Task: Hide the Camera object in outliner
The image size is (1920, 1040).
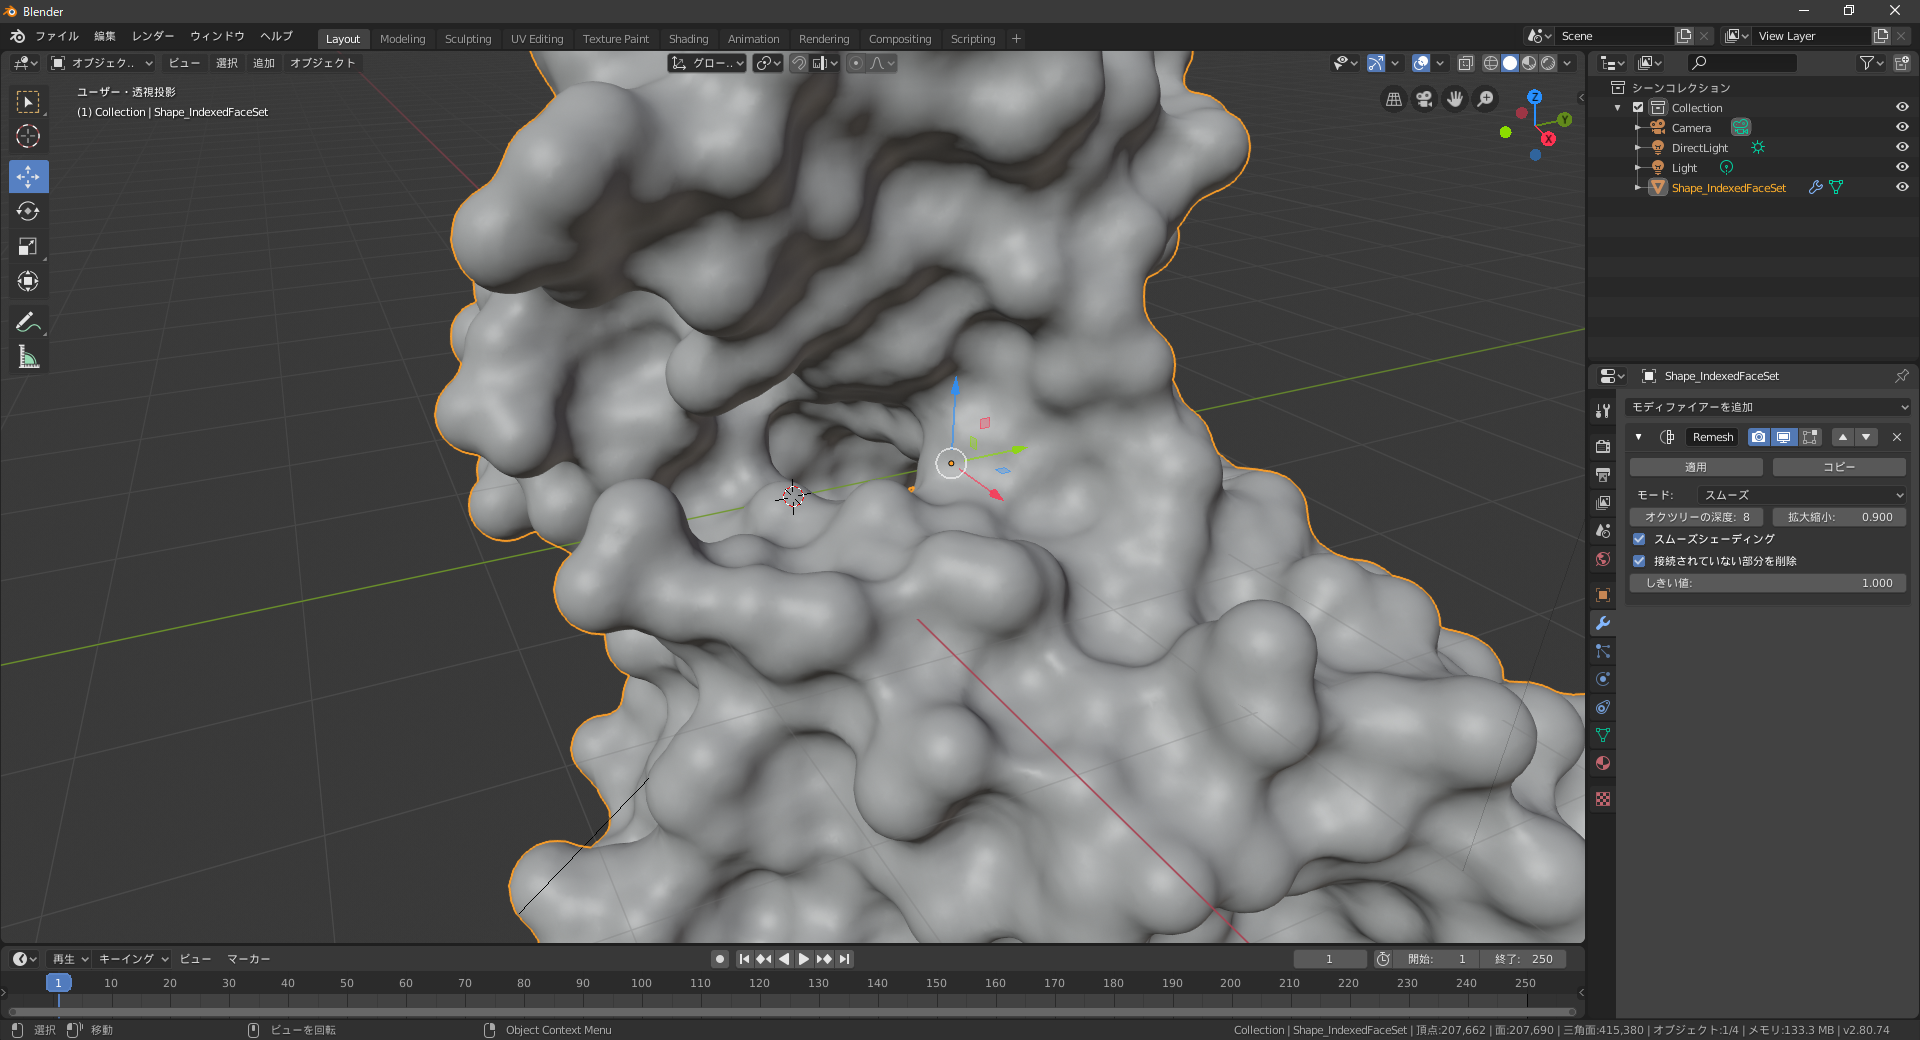Action: 1902,128
